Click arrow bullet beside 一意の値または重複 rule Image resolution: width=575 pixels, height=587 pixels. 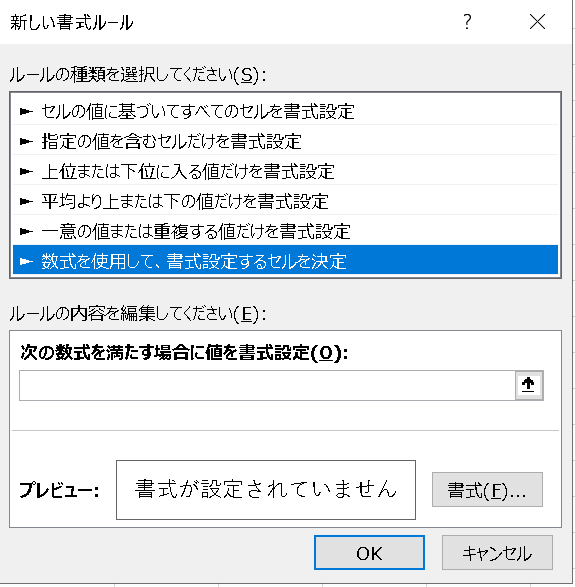pyautogui.click(x=26, y=231)
